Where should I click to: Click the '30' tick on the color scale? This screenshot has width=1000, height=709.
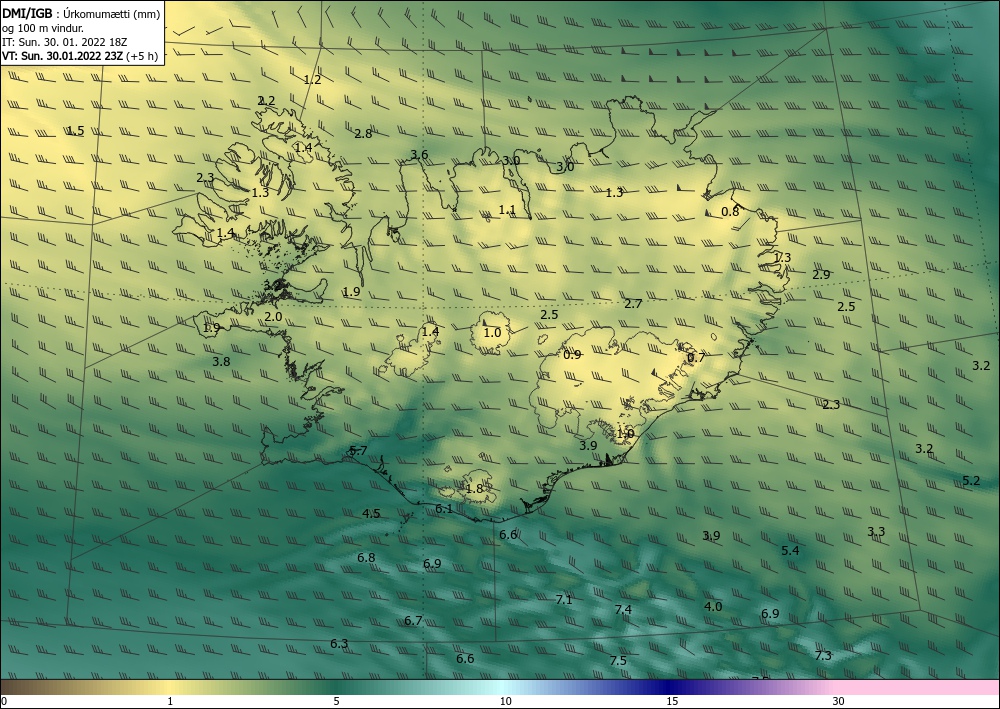point(839,702)
